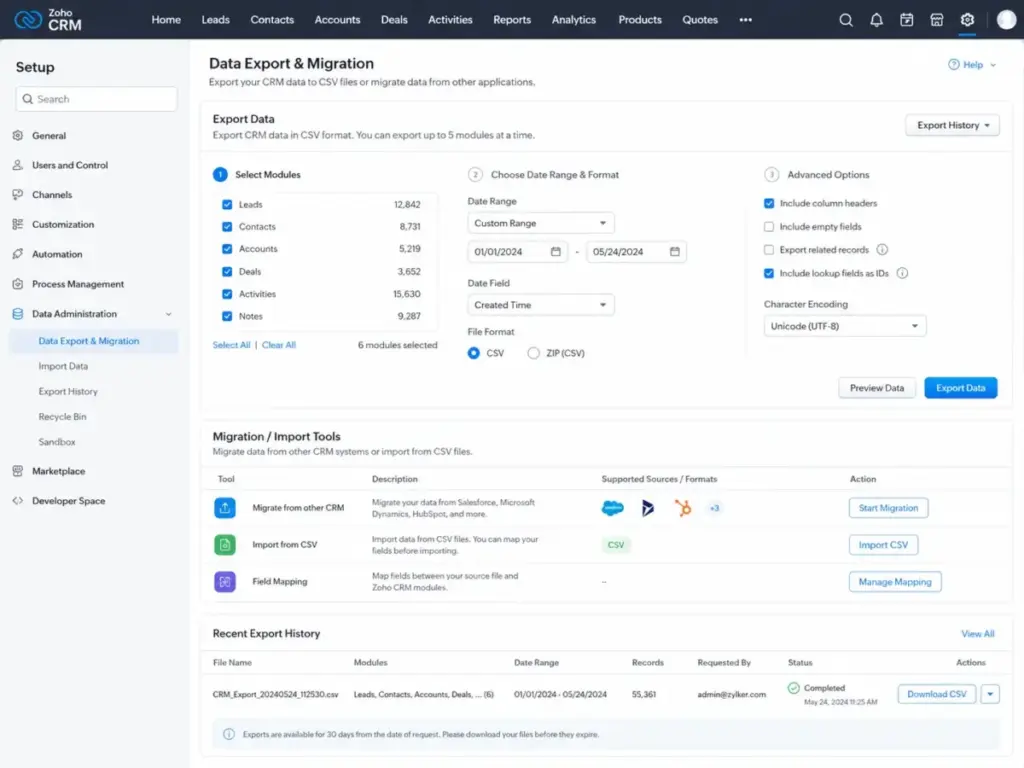Uncheck the Activities module checkbox

pos(227,294)
